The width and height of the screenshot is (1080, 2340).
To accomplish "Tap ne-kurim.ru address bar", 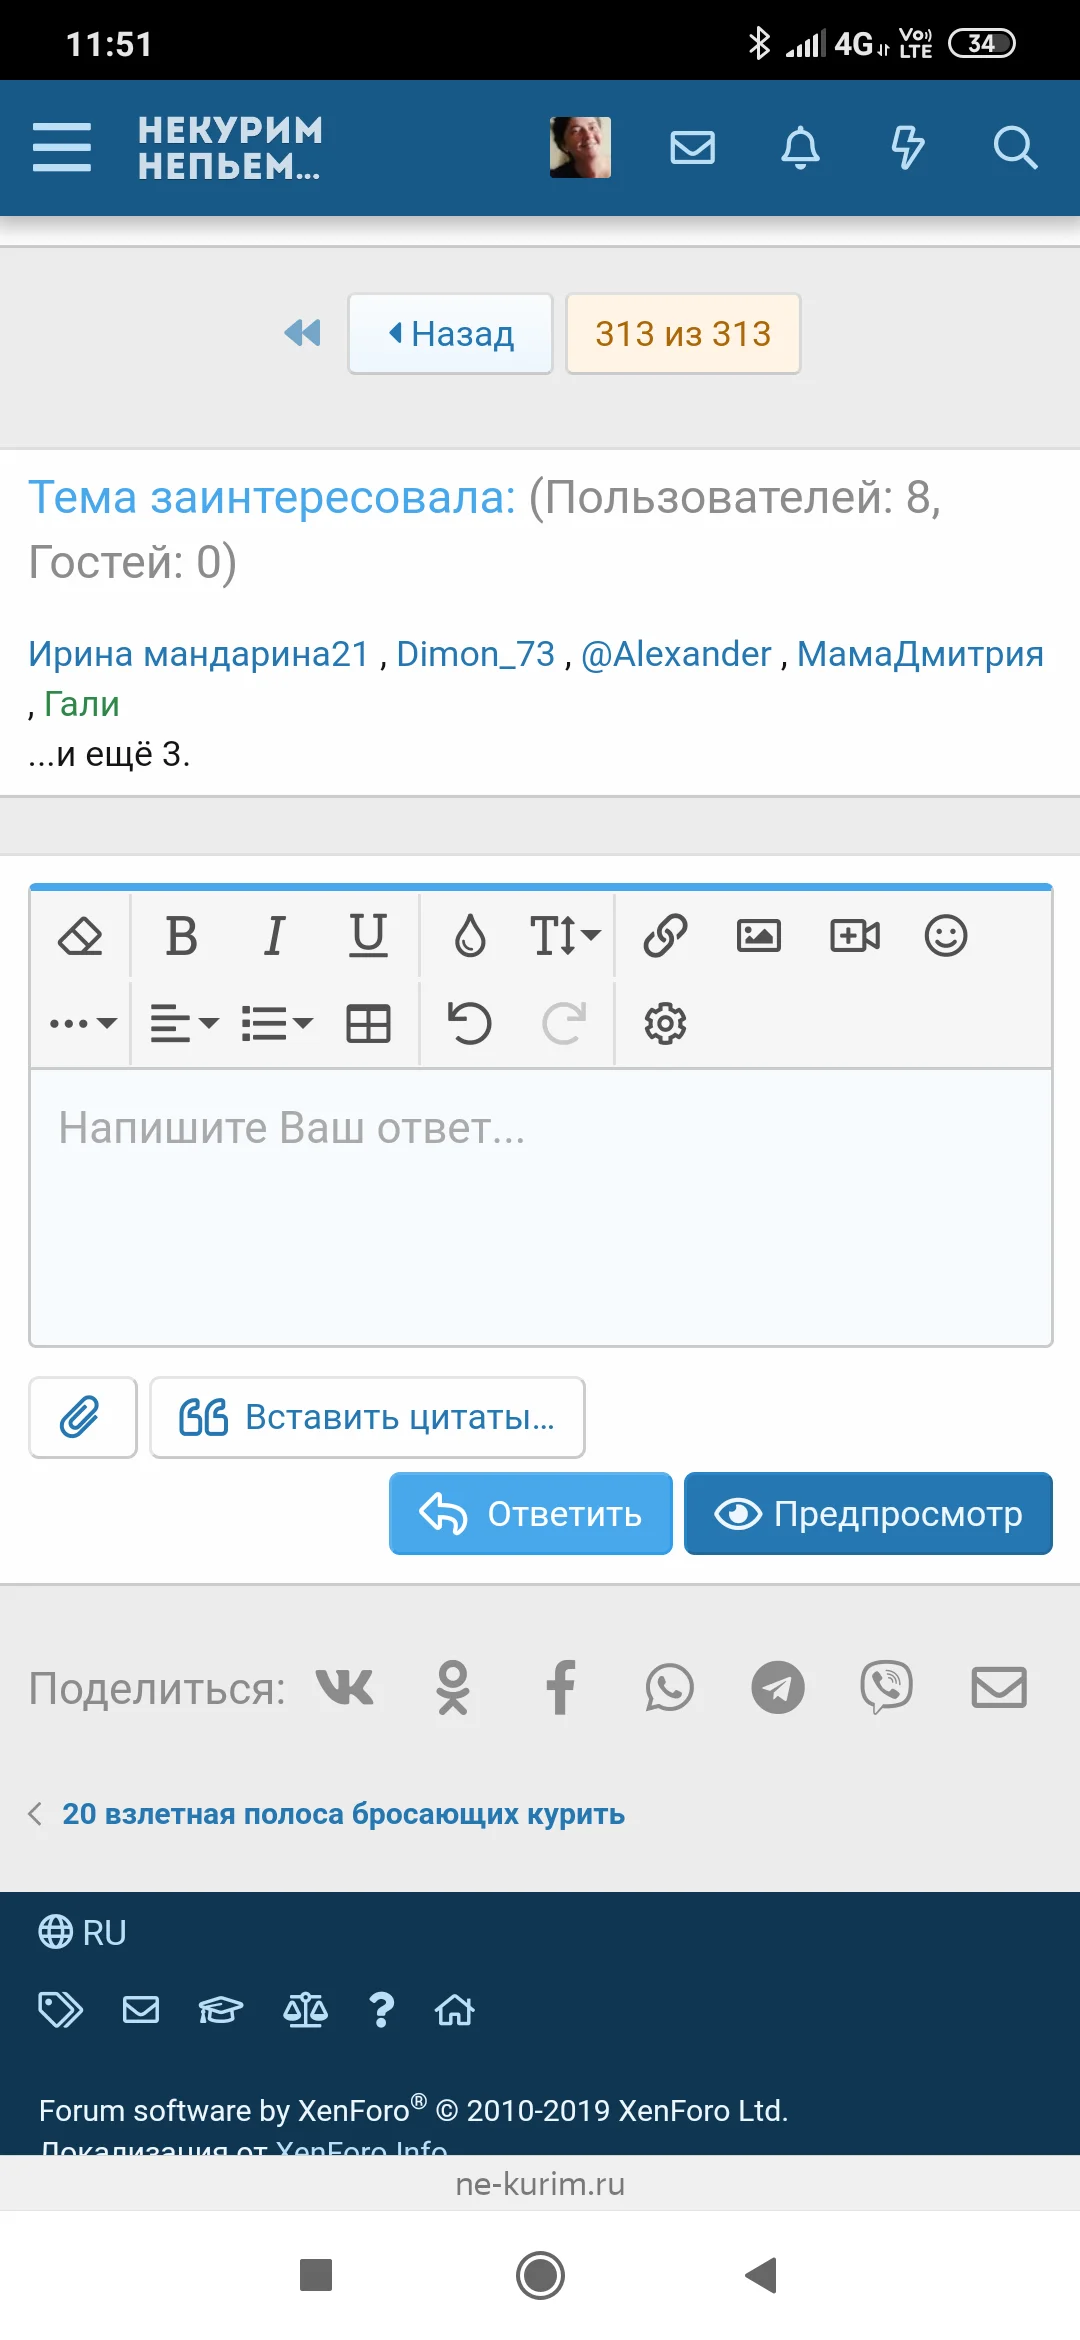I will click(x=540, y=2183).
